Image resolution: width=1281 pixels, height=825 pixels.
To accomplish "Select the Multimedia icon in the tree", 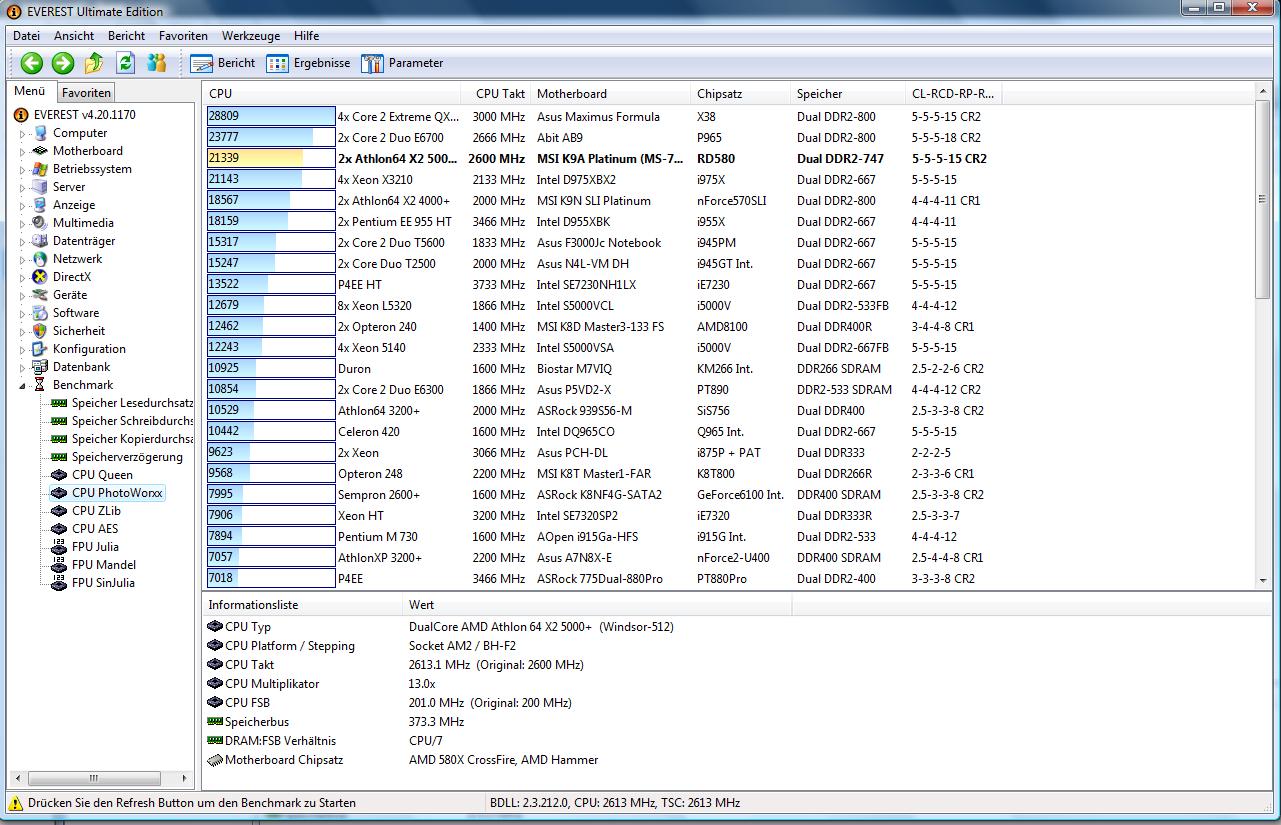I will tap(39, 223).
